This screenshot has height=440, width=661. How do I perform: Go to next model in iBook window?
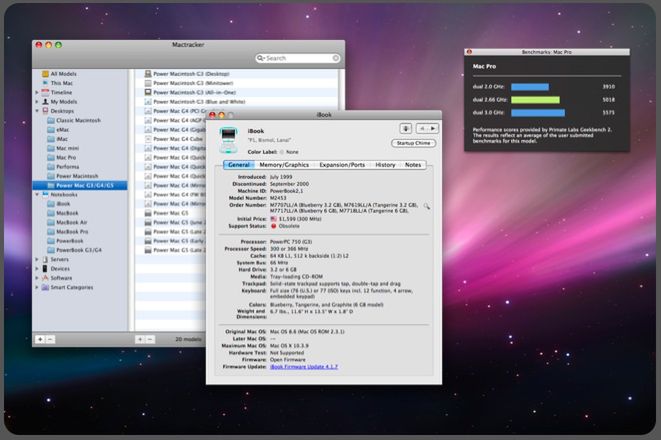pos(433,129)
